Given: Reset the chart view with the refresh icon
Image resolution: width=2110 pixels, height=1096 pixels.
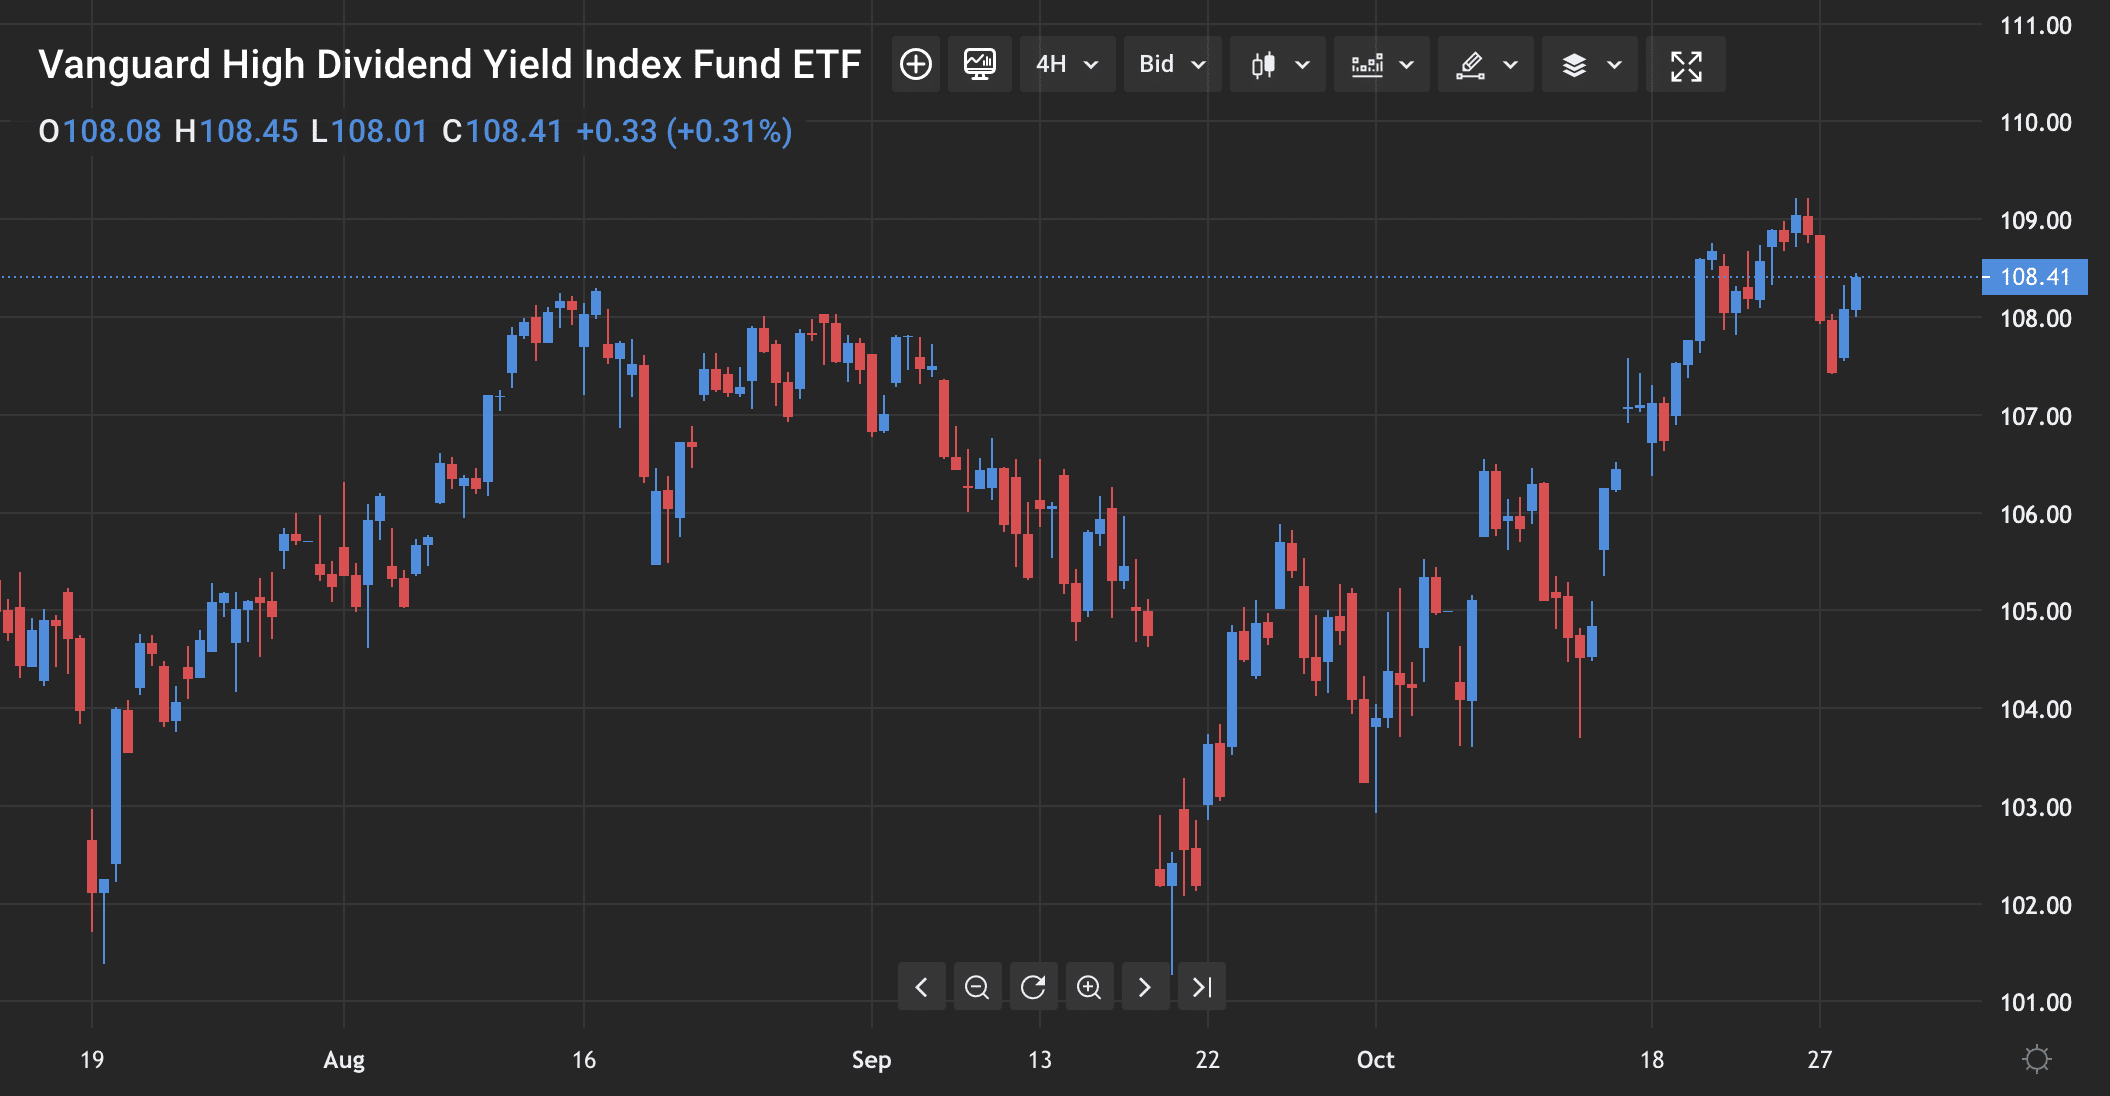Looking at the screenshot, I should 1033,987.
